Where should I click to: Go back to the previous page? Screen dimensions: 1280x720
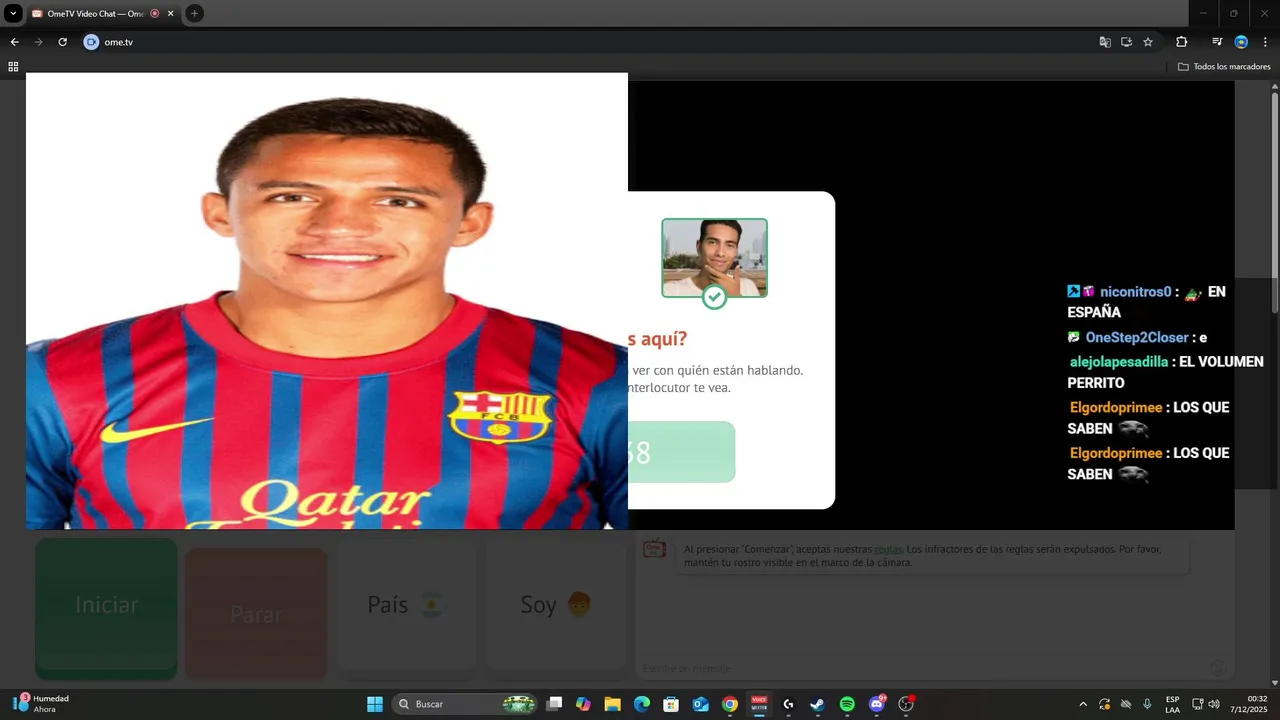pyautogui.click(x=14, y=42)
